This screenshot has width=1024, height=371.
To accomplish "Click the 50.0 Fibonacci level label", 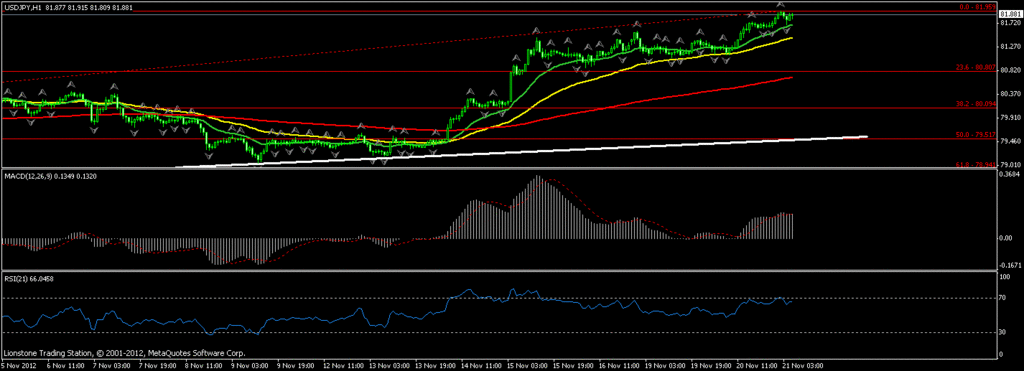I will (x=976, y=135).
